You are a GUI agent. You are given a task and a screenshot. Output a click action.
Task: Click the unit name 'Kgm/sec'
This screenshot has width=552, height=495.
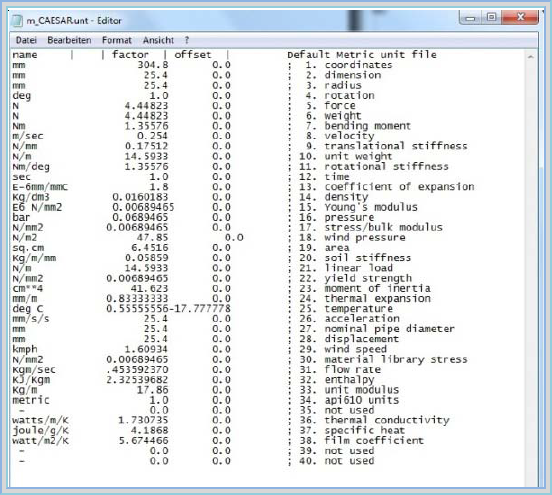click(34, 370)
